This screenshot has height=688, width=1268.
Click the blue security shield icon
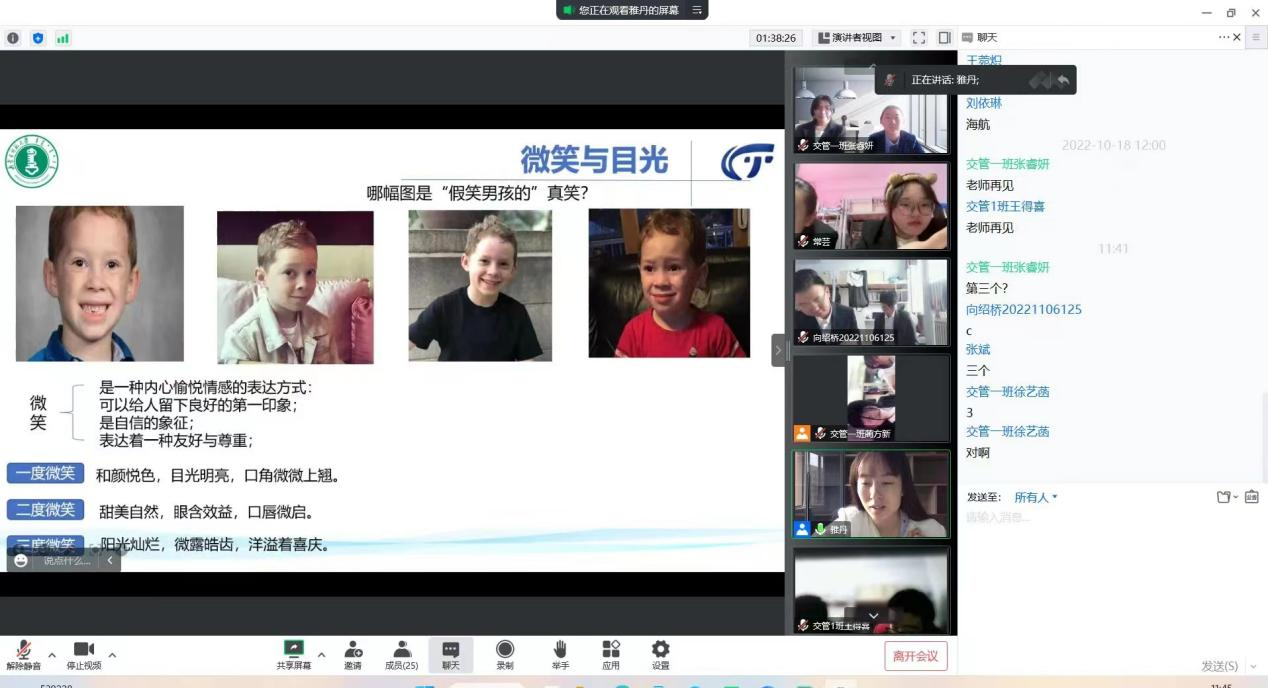38,38
